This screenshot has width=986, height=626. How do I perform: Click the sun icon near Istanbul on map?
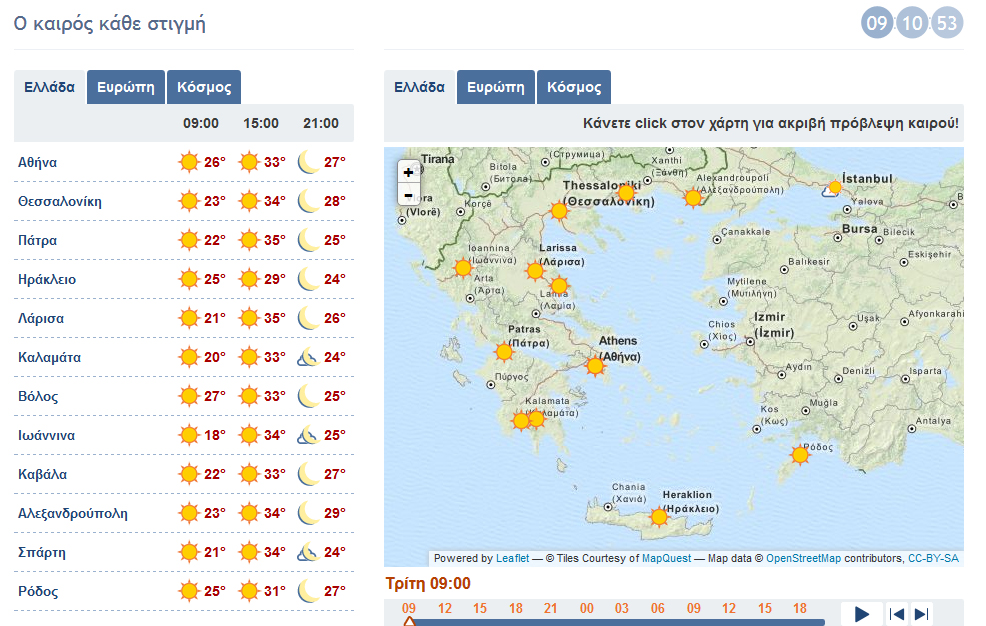click(835, 187)
